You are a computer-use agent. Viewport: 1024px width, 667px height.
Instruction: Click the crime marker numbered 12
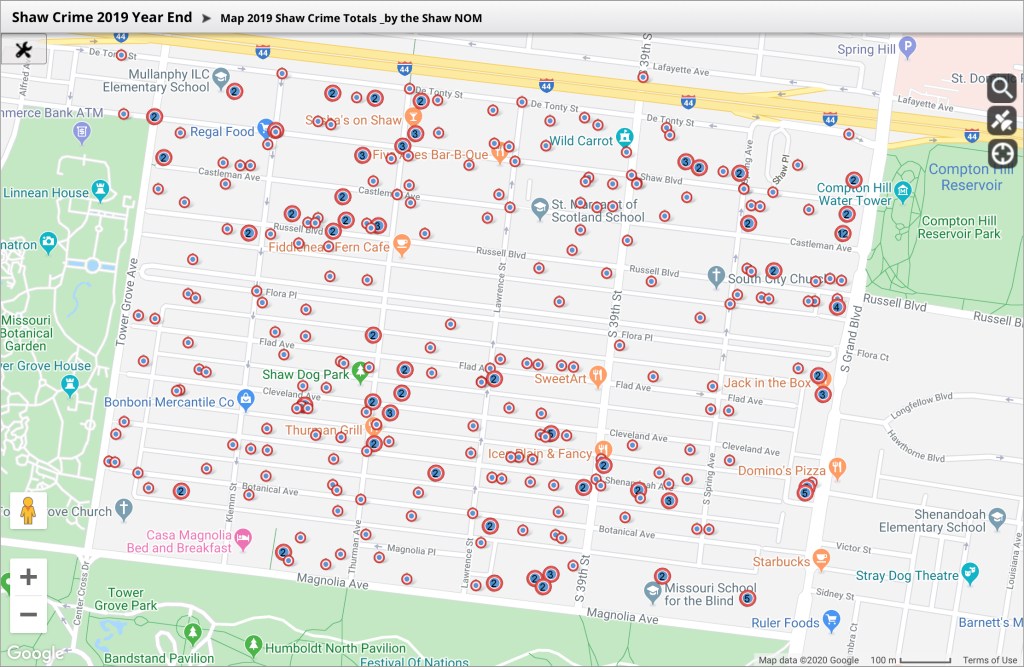click(x=843, y=234)
